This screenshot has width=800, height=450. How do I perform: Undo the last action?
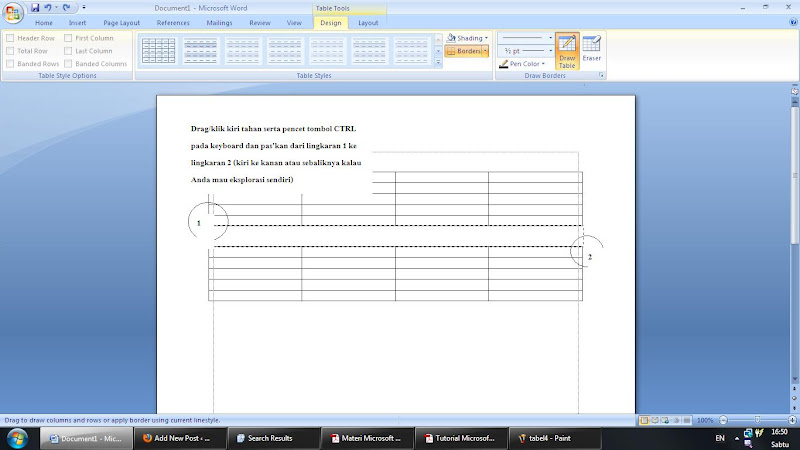pyautogui.click(x=47, y=8)
